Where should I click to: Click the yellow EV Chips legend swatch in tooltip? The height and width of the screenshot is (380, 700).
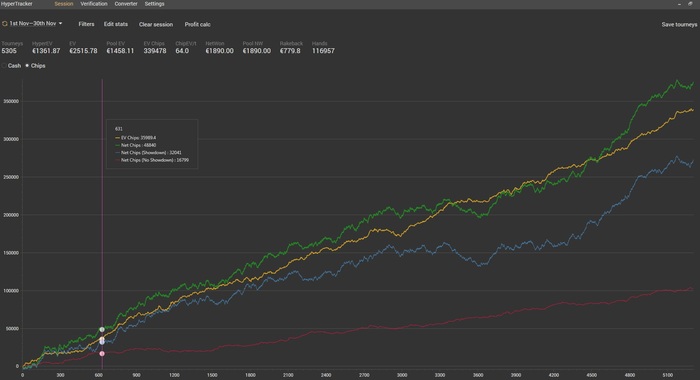point(117,138)
